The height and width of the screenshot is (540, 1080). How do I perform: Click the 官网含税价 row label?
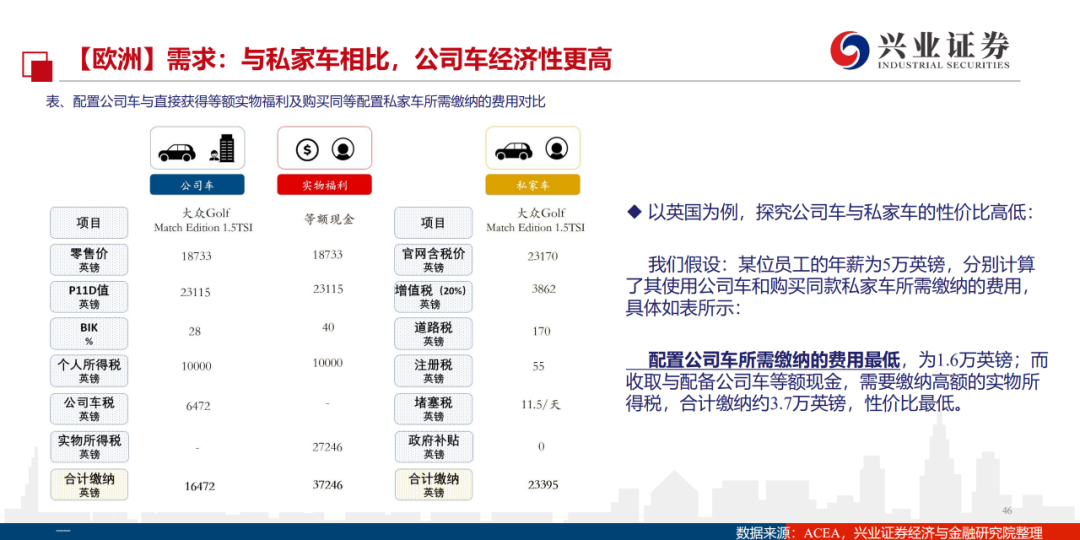click(433, 260)
